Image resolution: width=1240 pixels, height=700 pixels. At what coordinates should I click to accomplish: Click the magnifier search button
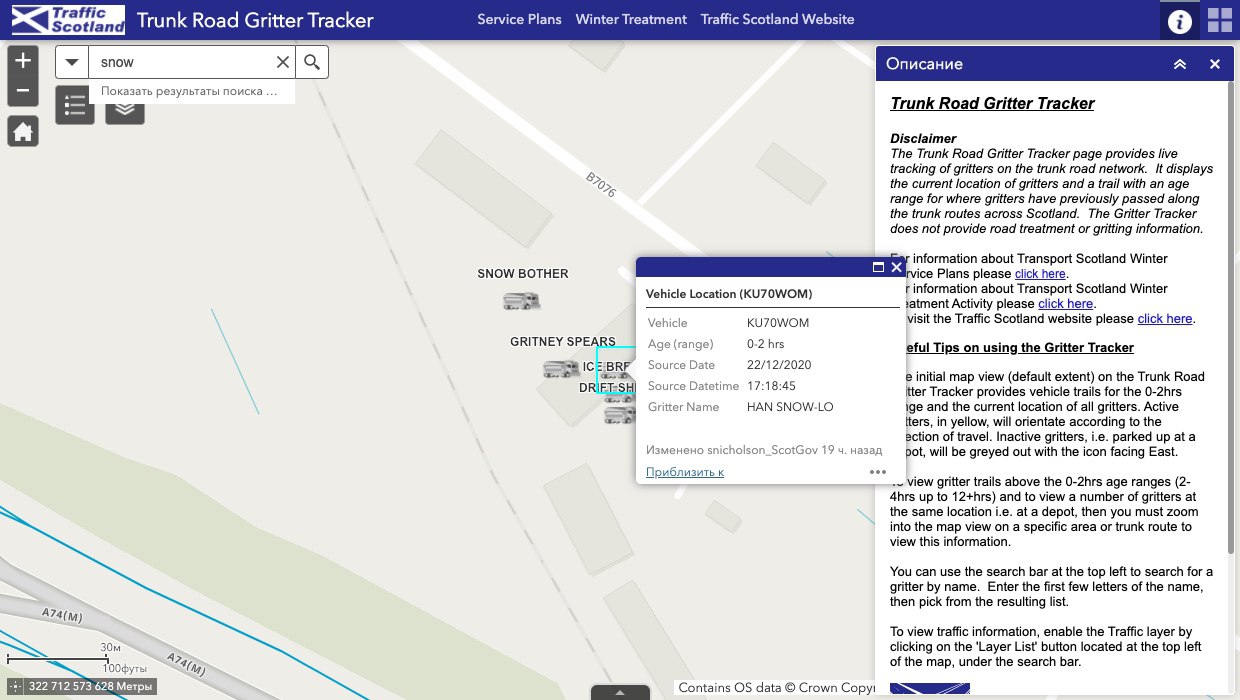[x=312, y=62]
